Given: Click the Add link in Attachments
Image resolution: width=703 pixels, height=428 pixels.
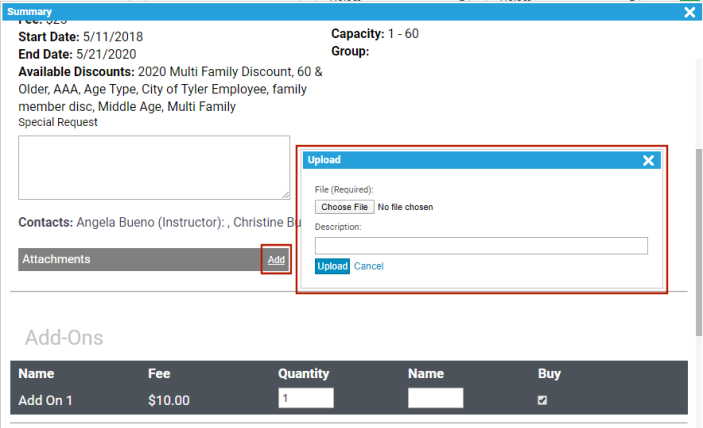Looking at the screenshot, I should coord(276,260).
